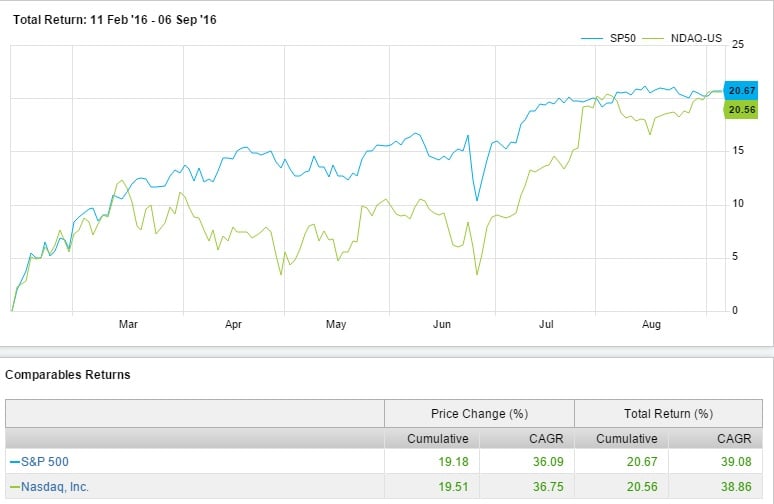Open the S&P 500 row link
The image size is (774, 504).
click(x=40, y=462)
